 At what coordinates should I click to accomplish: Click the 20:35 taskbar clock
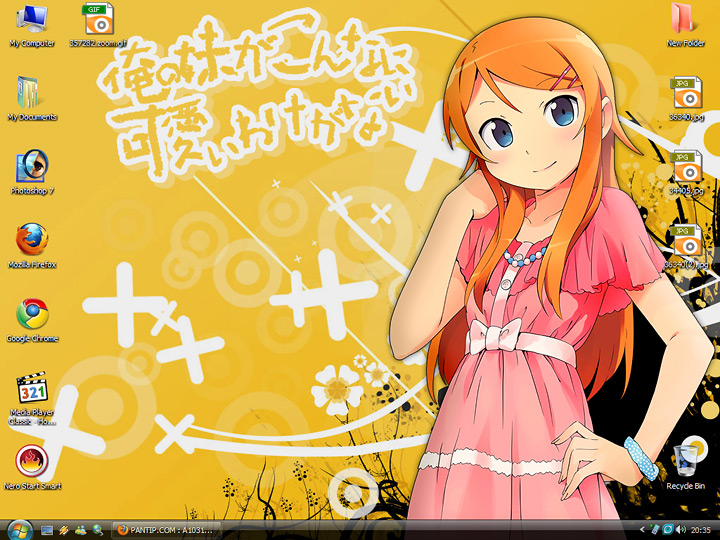tap(701, 530)
